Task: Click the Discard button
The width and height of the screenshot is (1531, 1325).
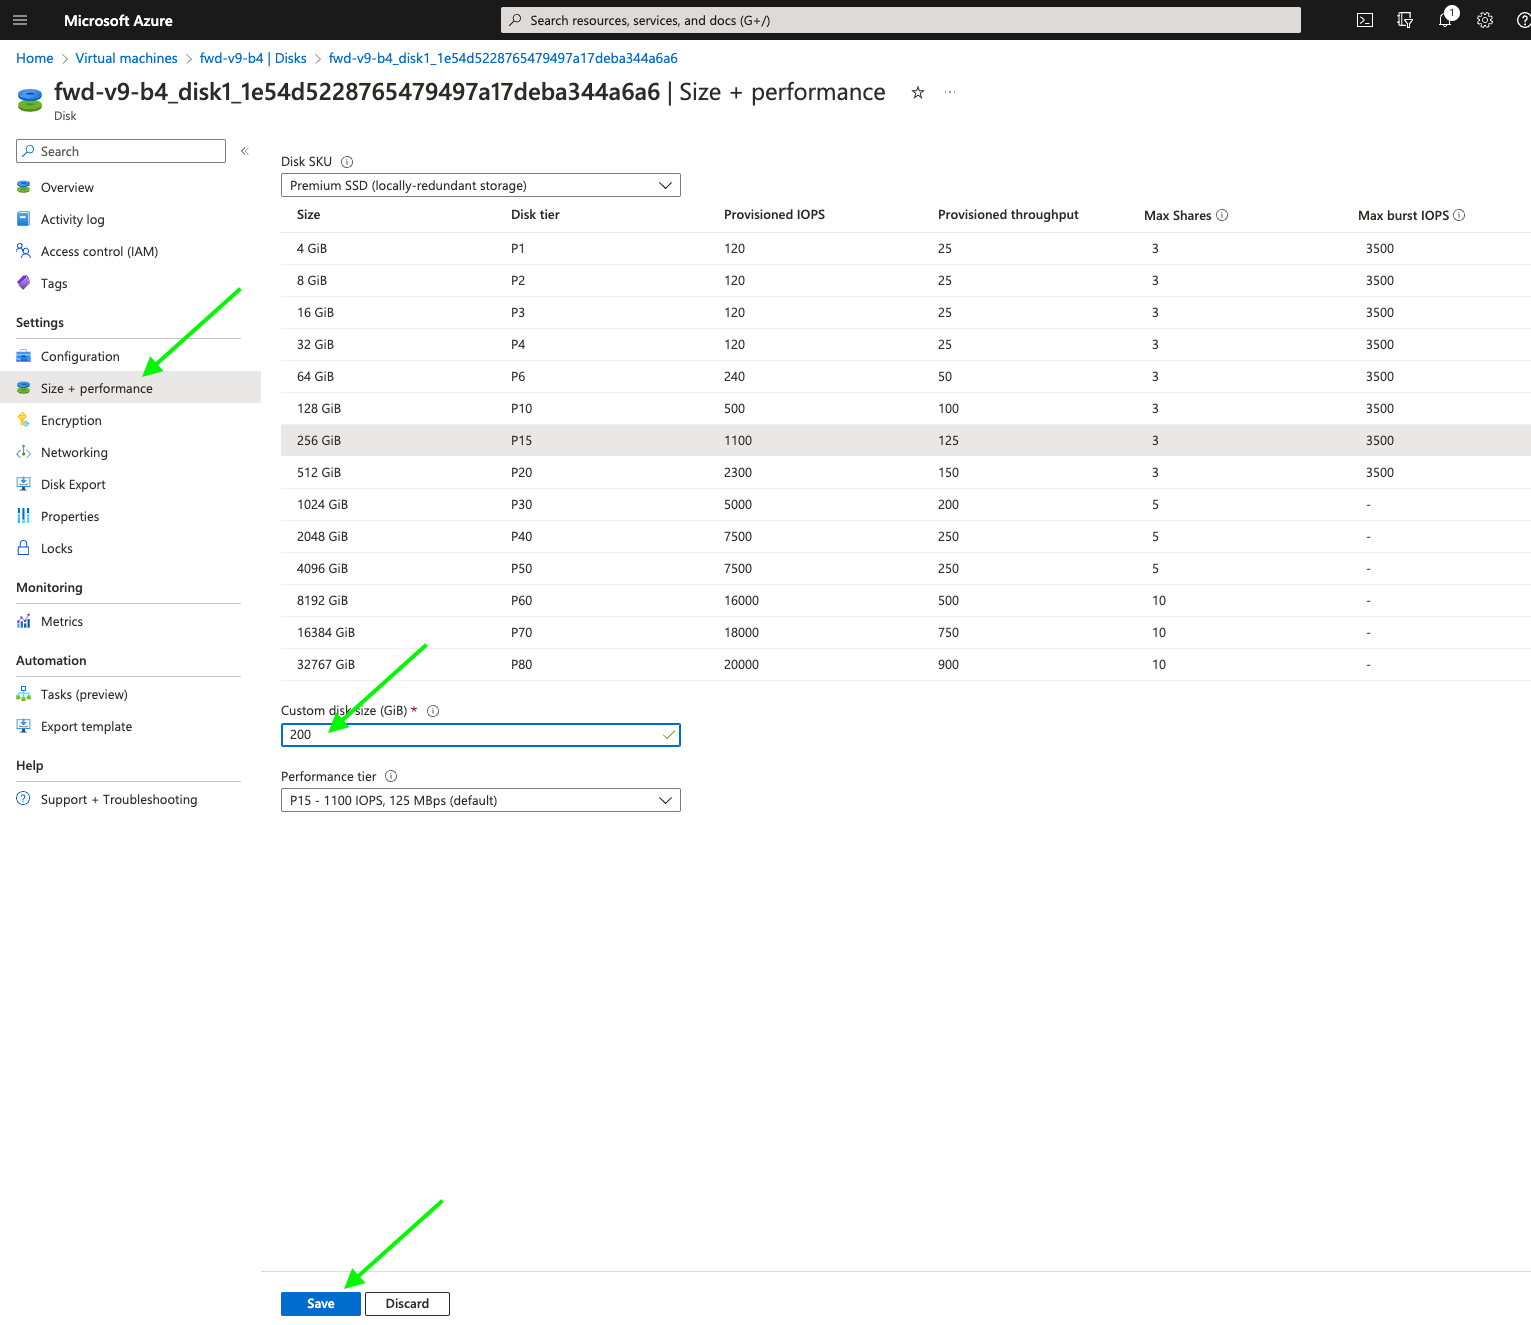Action: (407, 1304)
